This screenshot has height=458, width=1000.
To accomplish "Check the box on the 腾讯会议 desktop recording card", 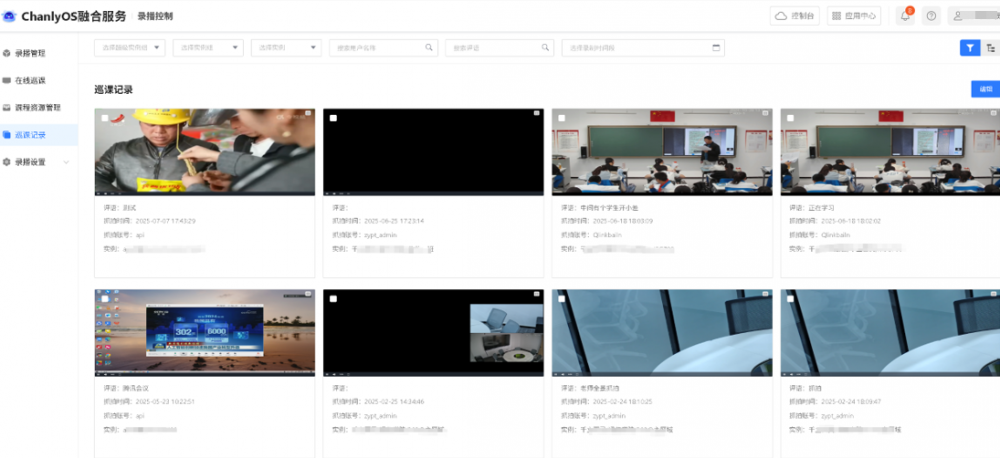I will pos(105,299).
